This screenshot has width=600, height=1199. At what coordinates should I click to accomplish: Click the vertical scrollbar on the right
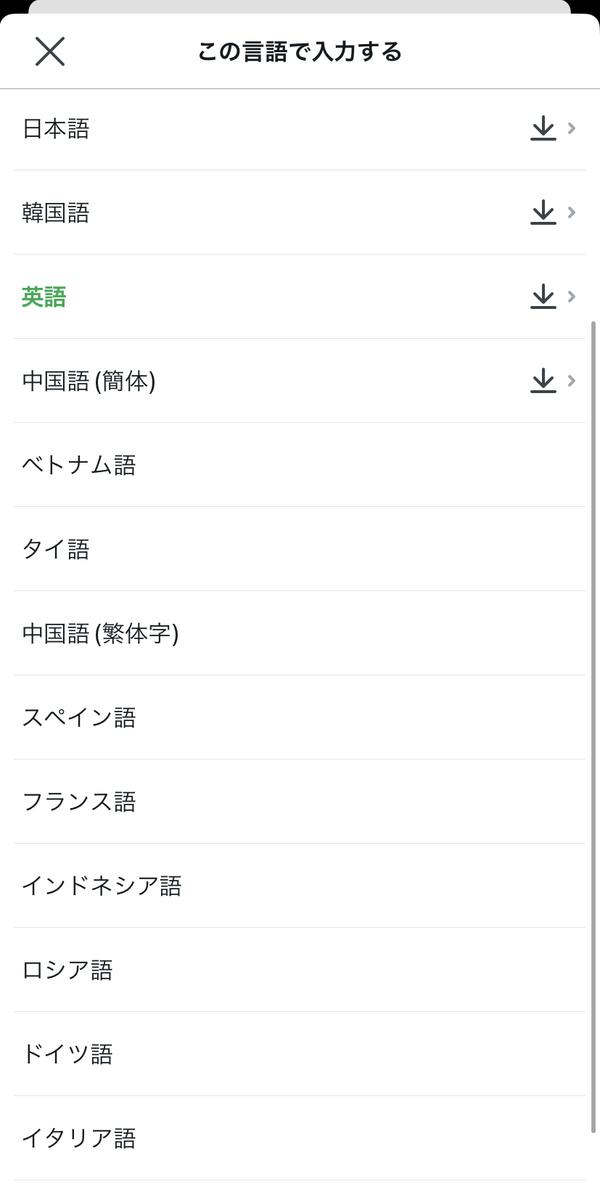(594, 726)
